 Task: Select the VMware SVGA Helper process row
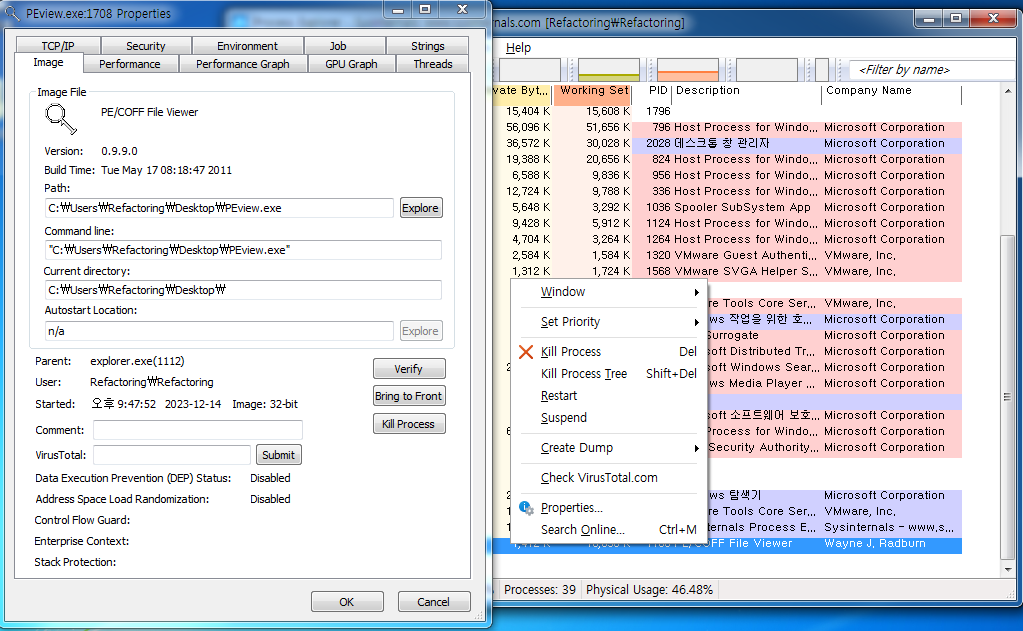pos(727,271)
